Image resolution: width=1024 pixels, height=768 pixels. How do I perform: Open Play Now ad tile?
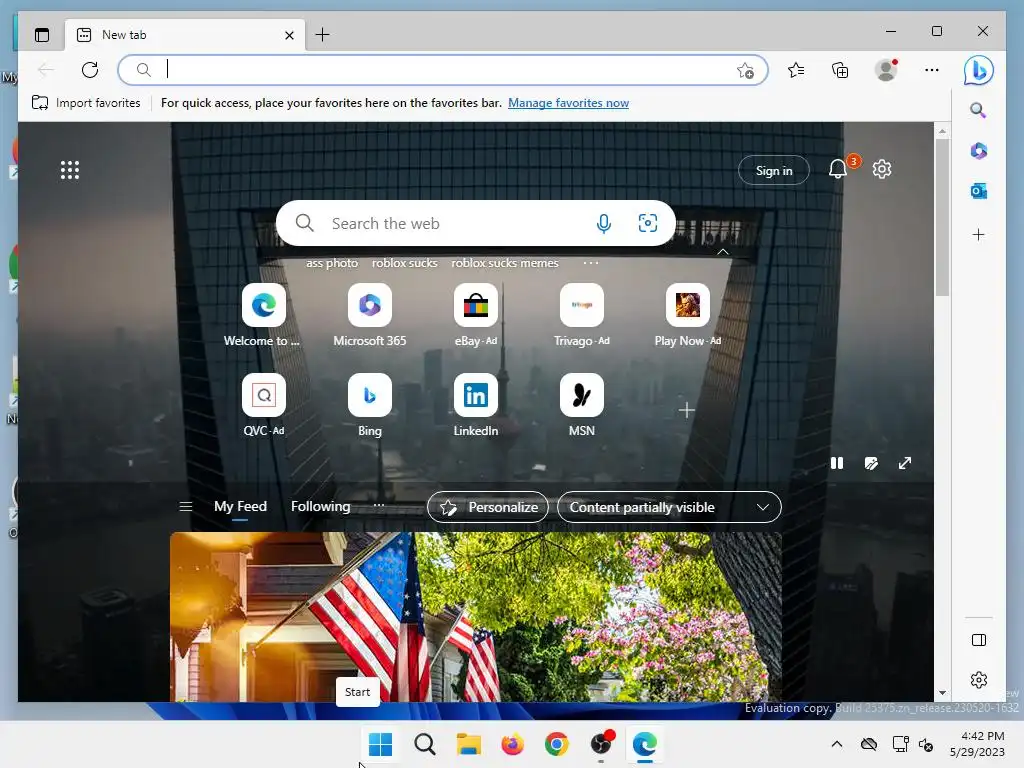(x=688, y=305)
